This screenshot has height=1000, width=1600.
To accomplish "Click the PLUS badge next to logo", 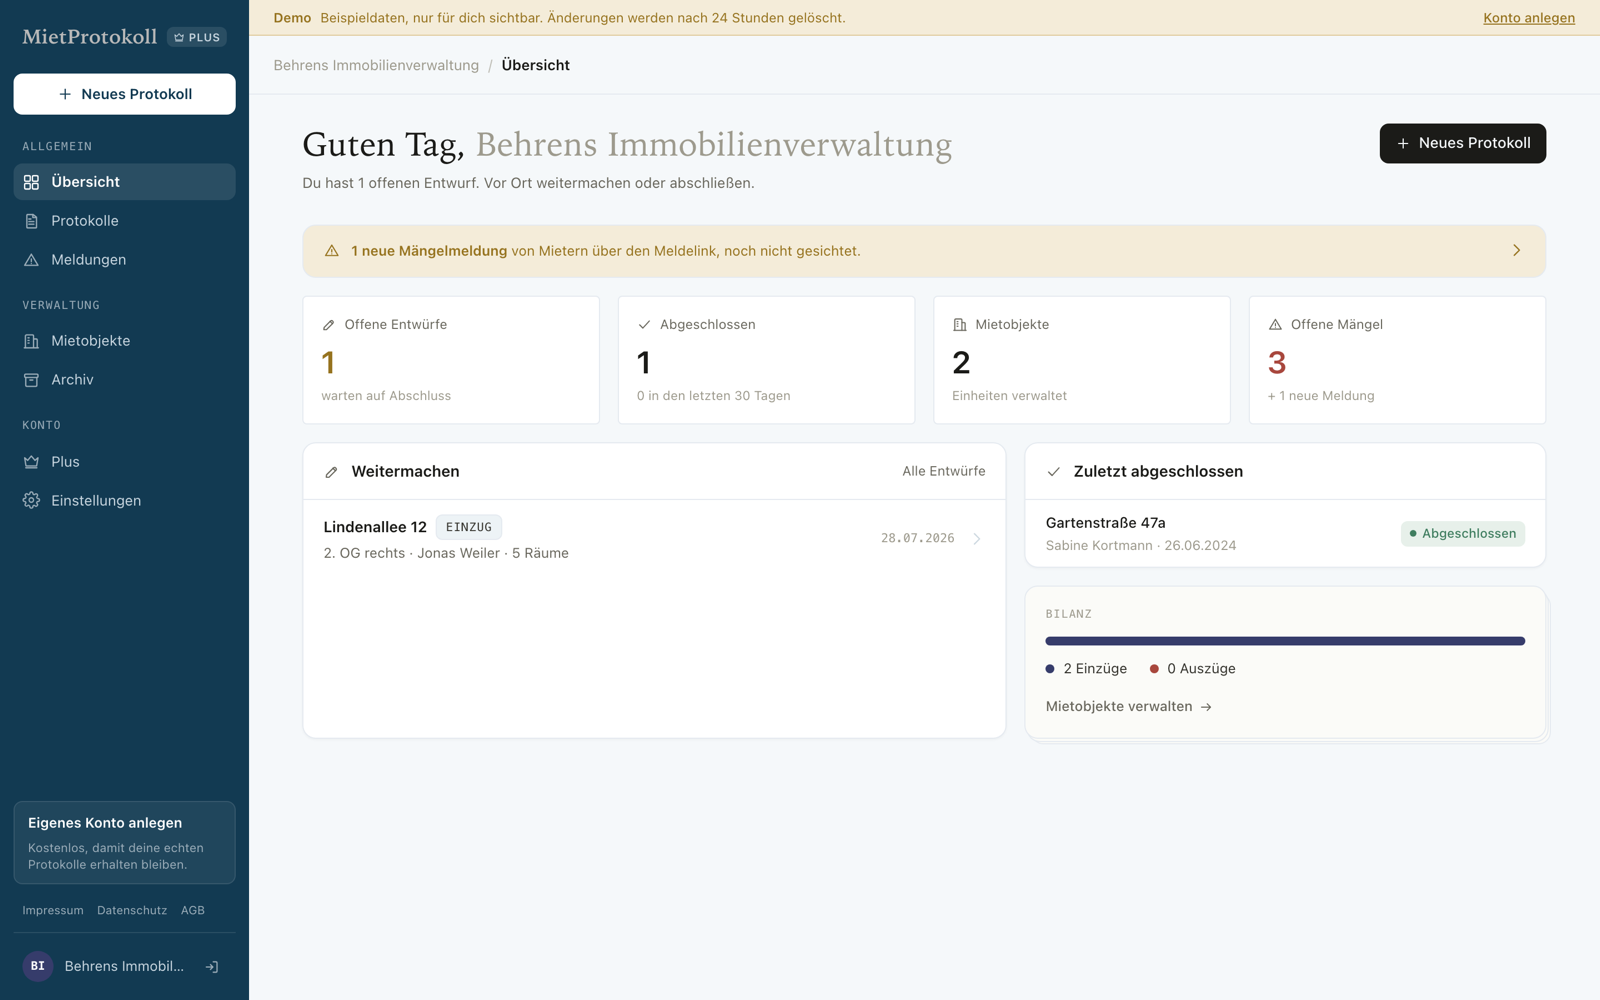I will pyautogui.click(x=197, y=37).
